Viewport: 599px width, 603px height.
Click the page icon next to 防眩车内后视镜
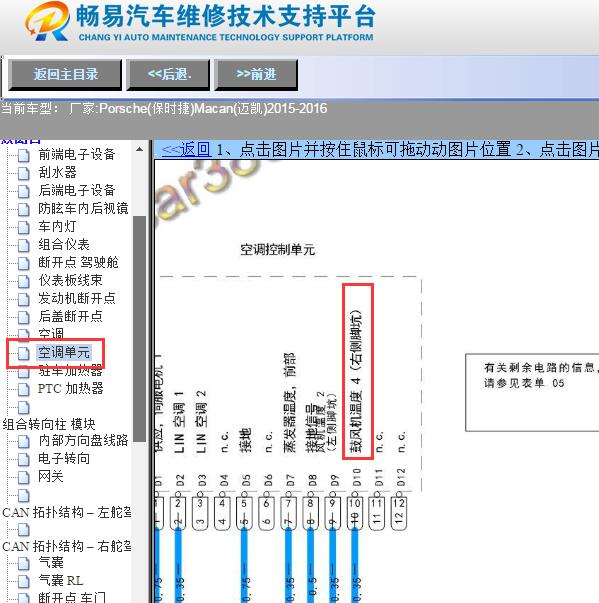point(23,209)
